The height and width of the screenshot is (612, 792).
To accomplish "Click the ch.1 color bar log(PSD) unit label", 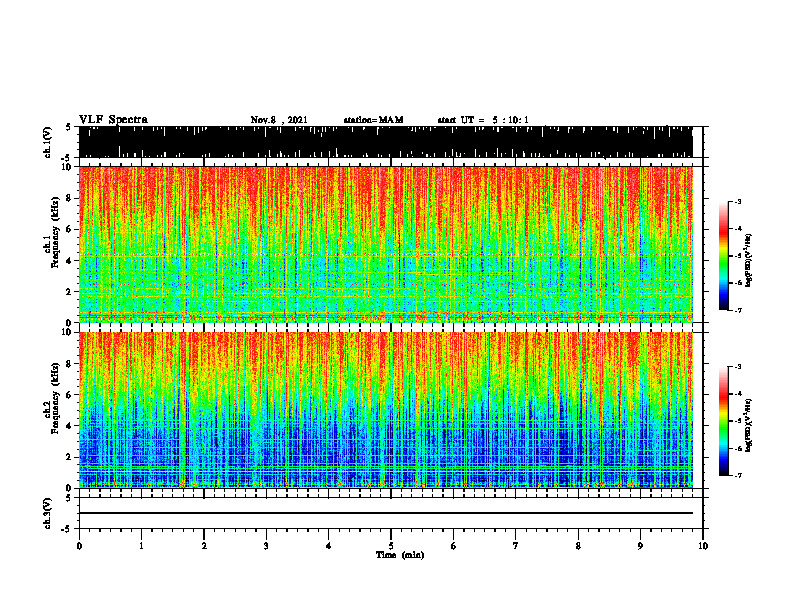I will coord(749,261).
